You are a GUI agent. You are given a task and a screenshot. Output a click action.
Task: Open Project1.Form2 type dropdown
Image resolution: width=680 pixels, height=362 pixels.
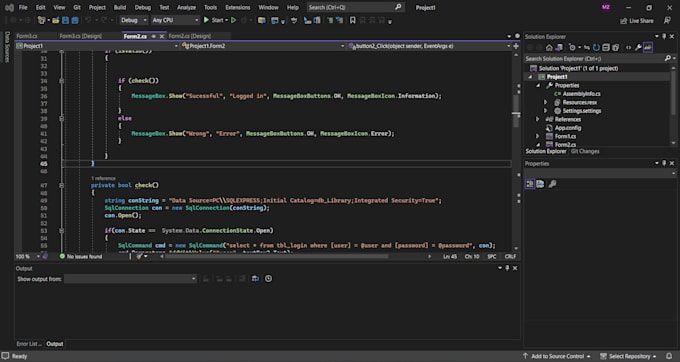(263, 46)
